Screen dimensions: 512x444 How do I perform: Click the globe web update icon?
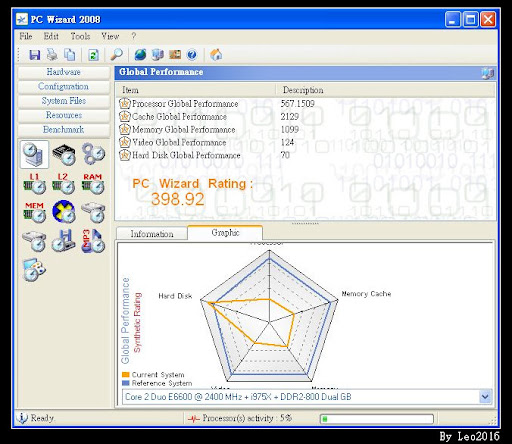[140, 54]
